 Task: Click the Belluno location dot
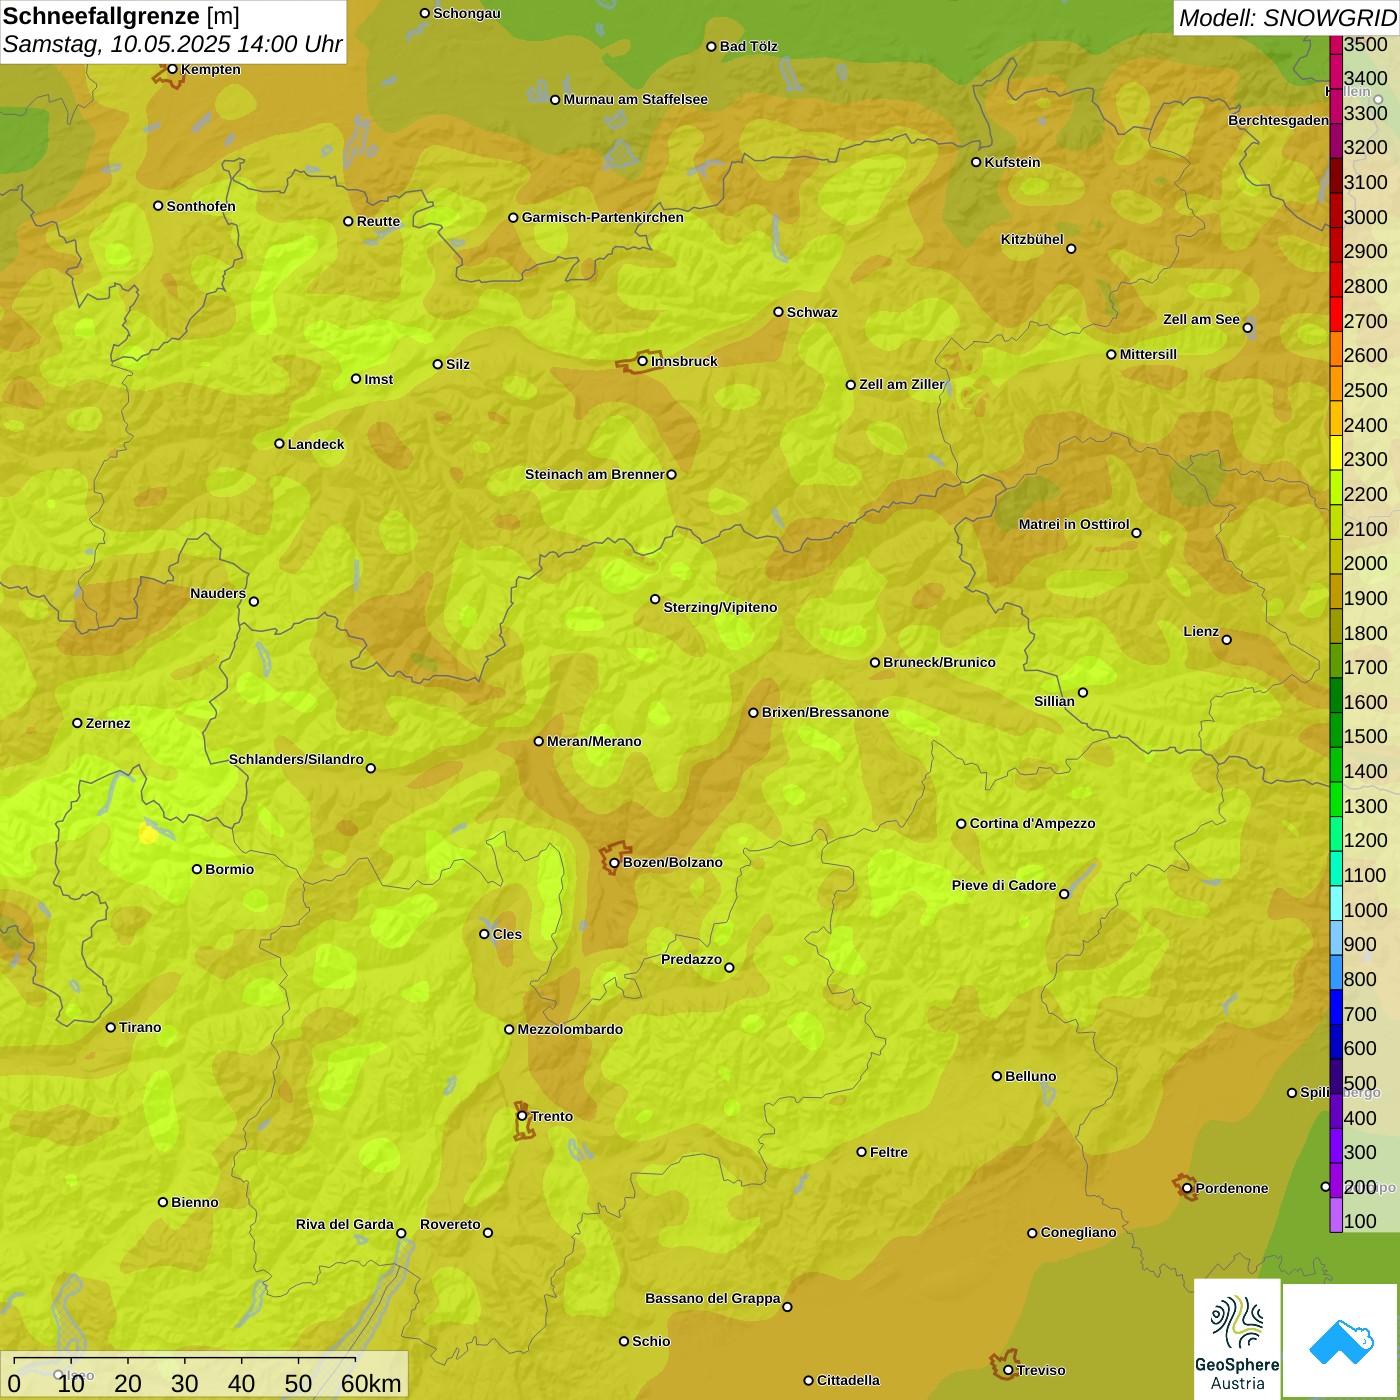[x=996, y=1076]
